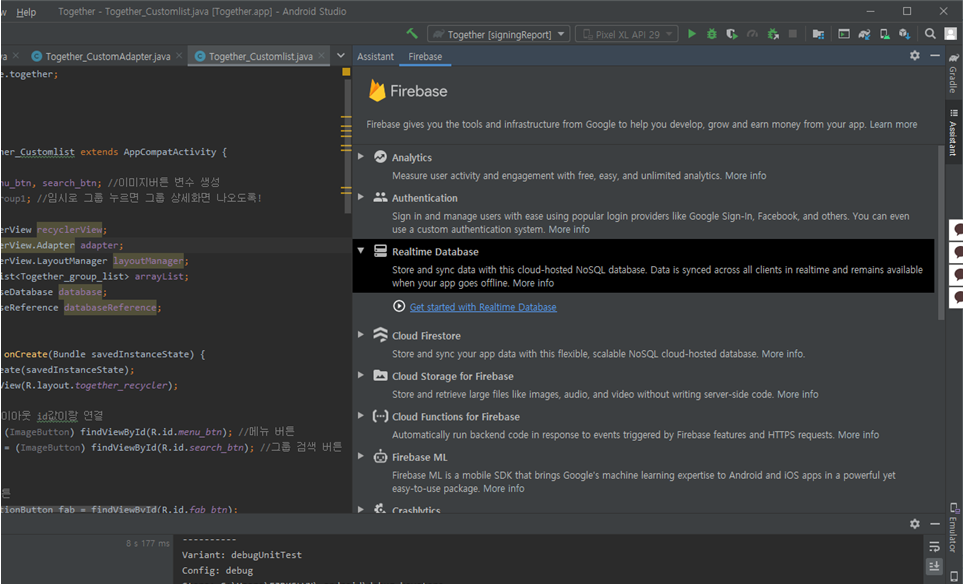Click the Profile app gauge icon
Viewport: 964px width, 585px height.
tap(752, 34)
